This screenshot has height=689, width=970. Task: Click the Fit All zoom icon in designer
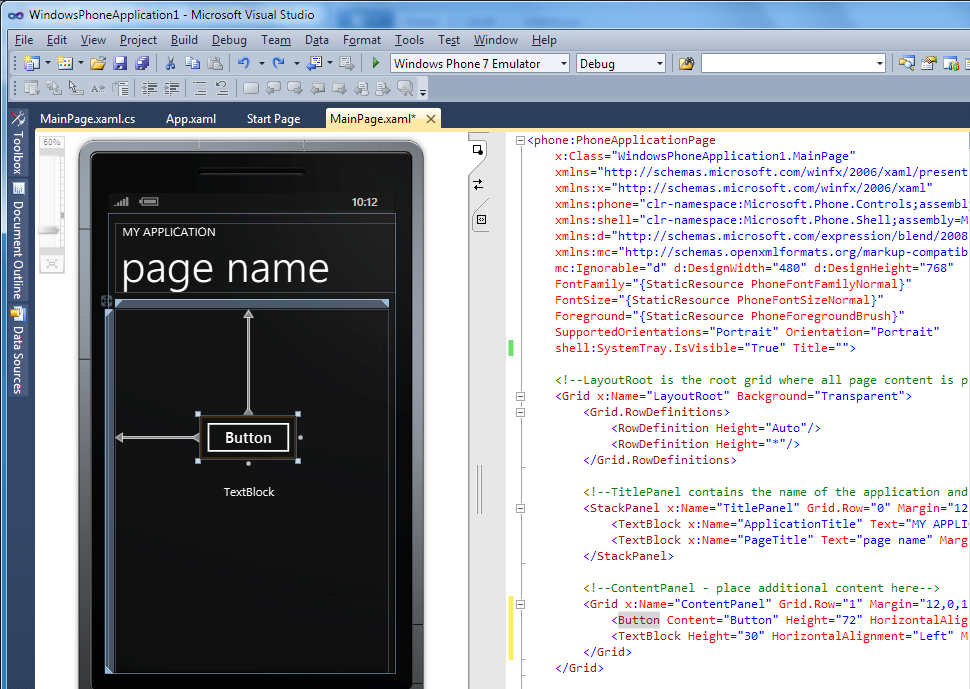tap(52, 264)
